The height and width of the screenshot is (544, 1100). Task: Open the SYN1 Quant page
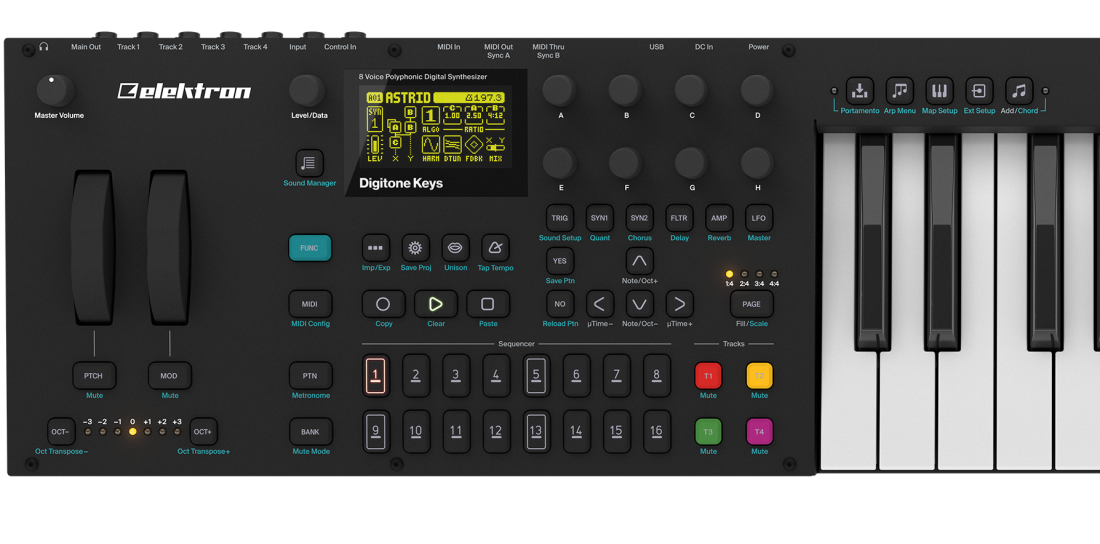tap(600, 218)
